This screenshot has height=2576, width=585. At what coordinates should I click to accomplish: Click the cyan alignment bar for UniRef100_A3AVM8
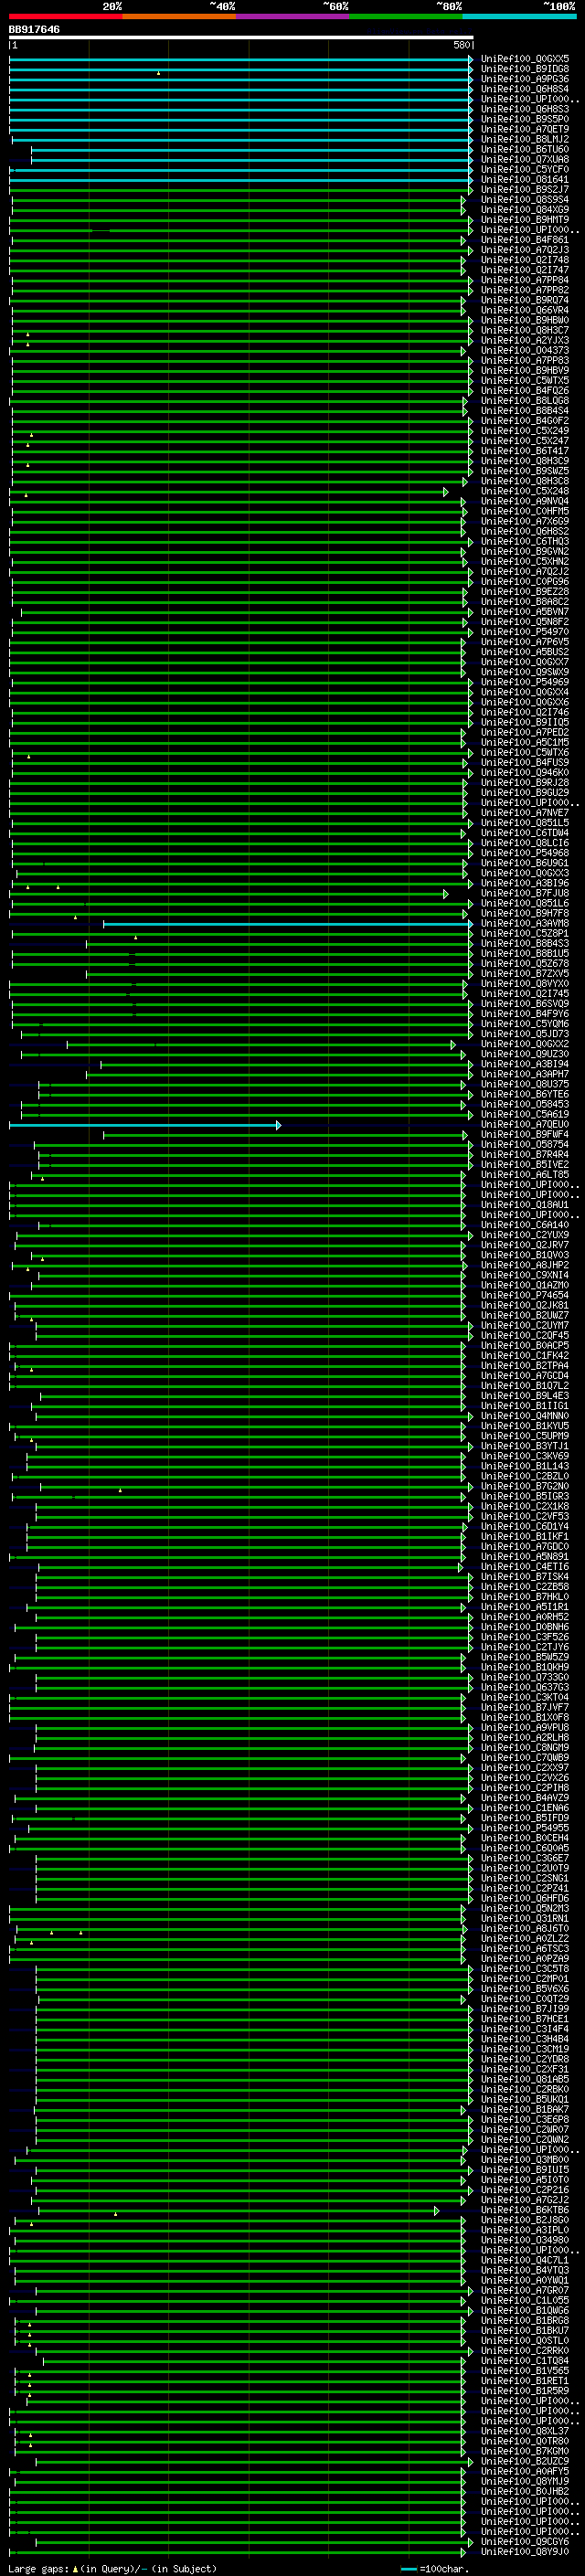[x=287, y=924]
